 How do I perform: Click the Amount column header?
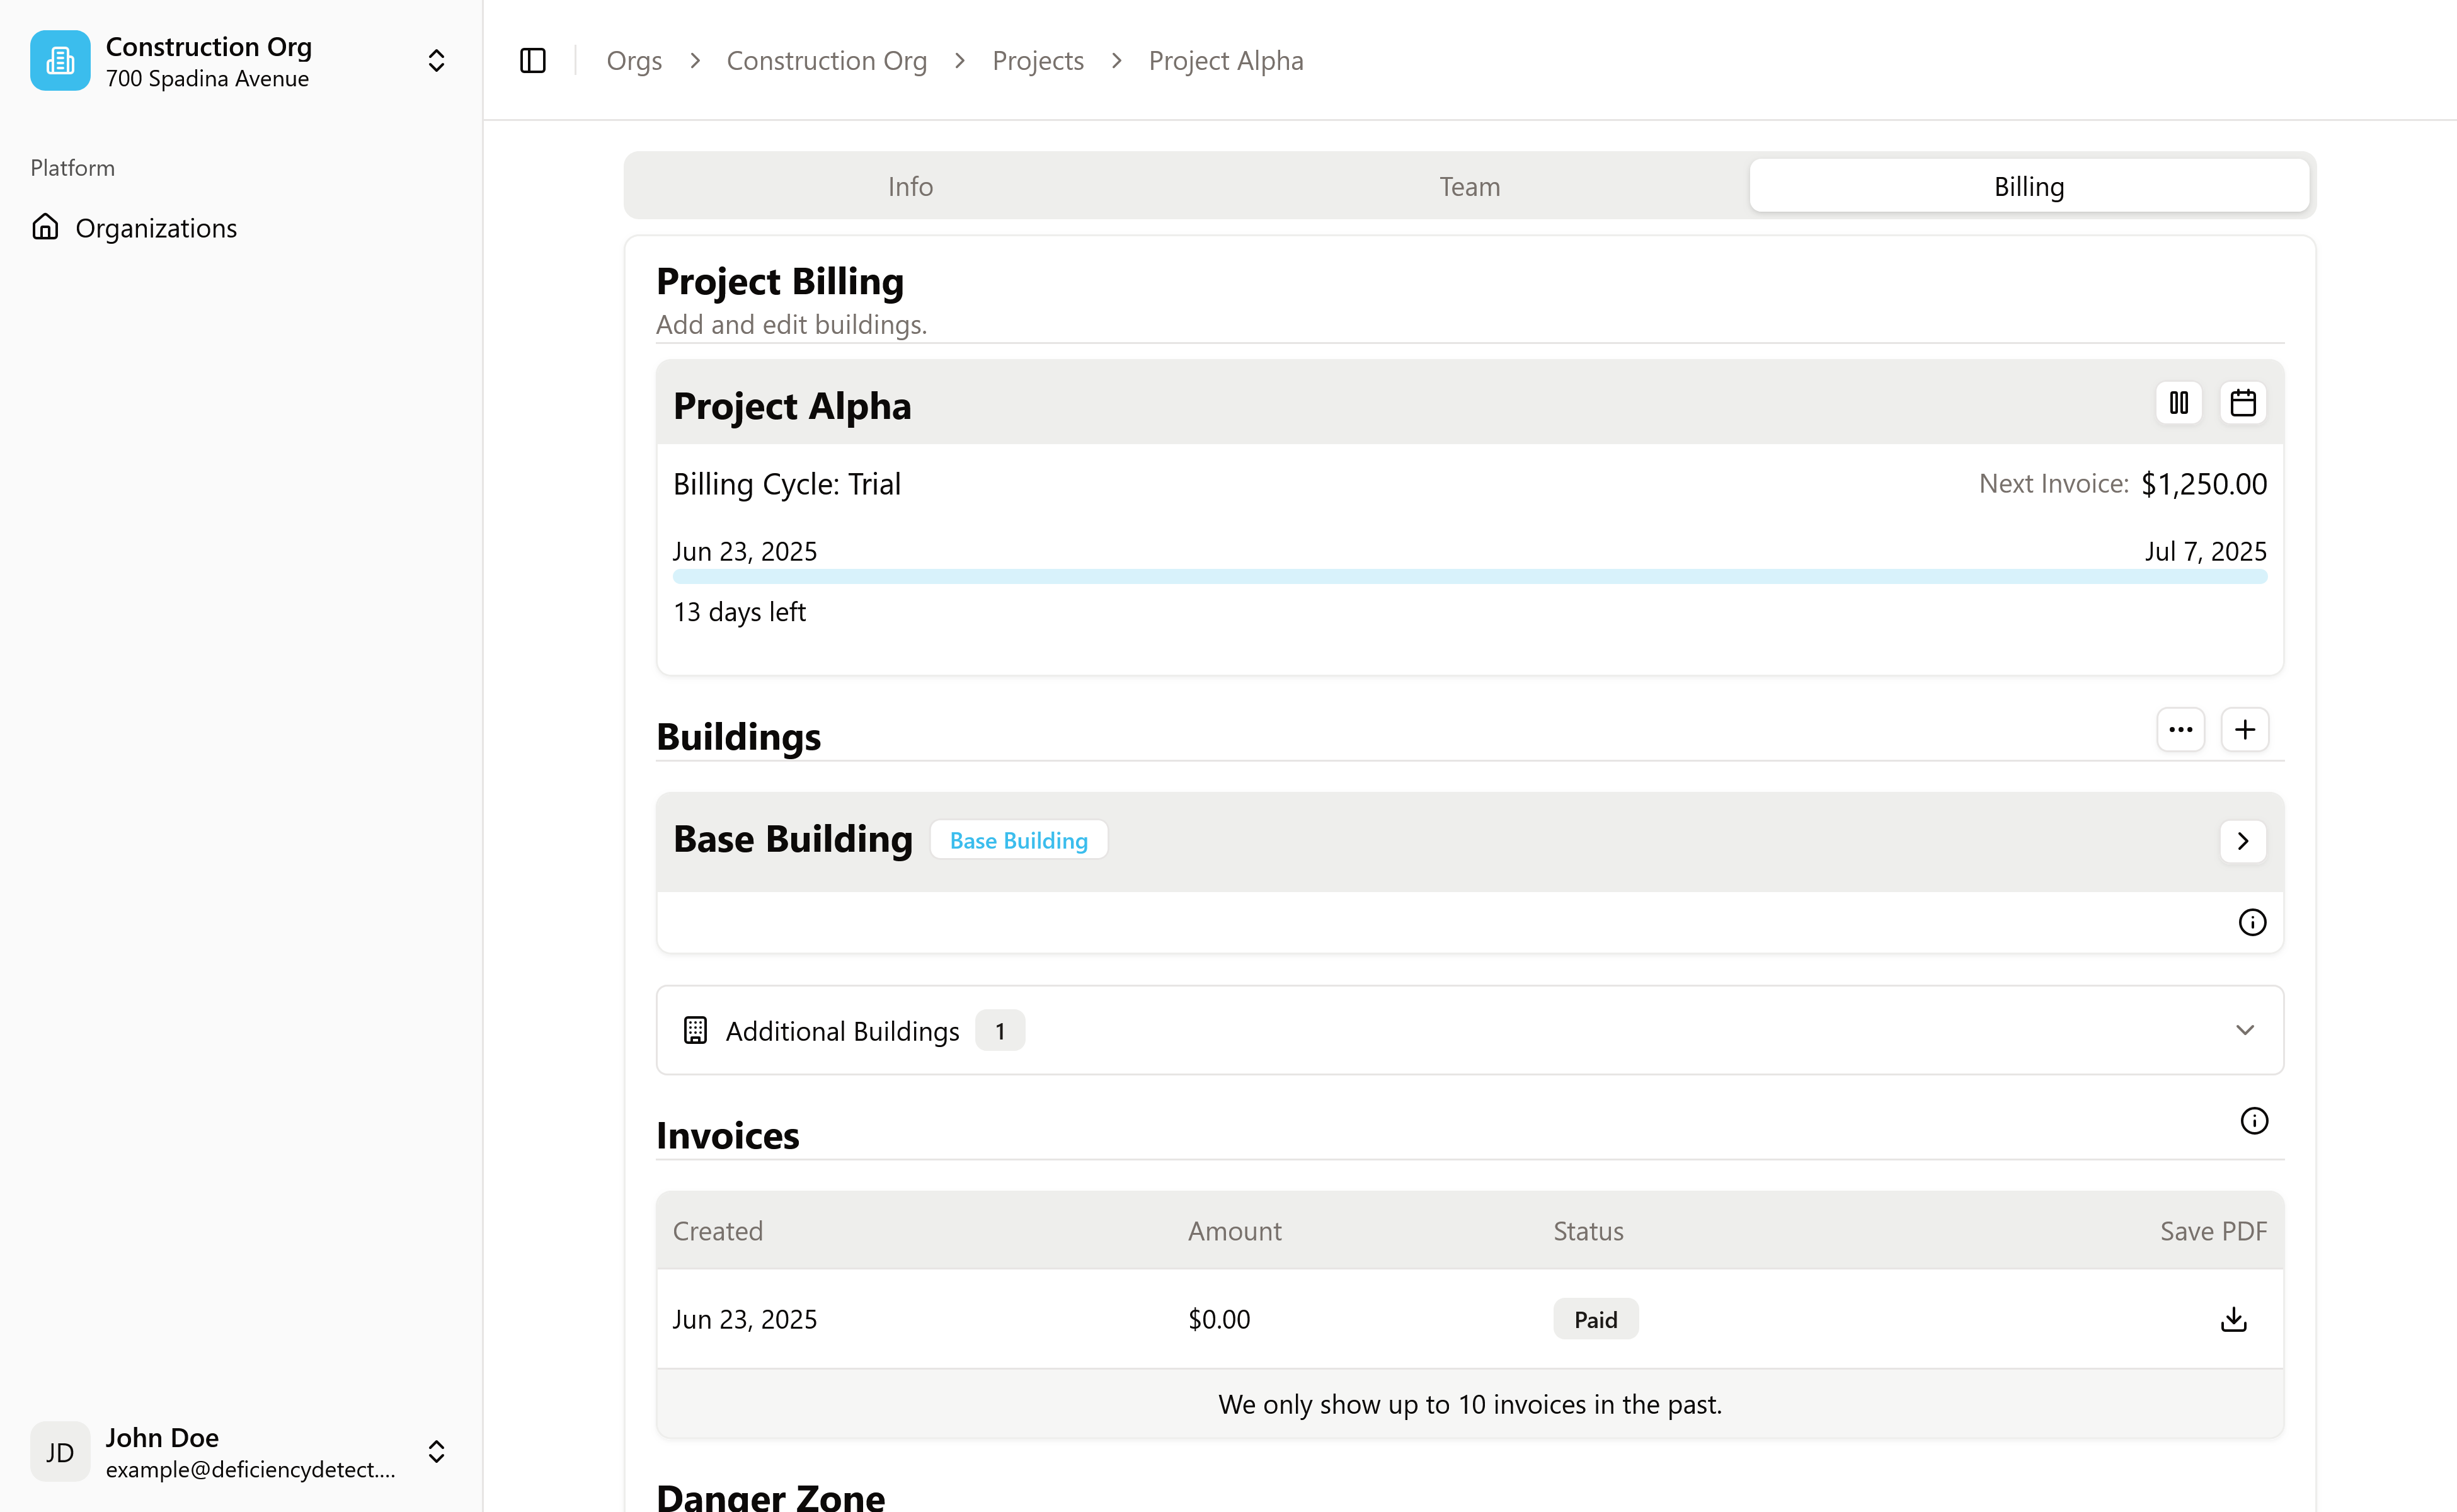1235,1231
